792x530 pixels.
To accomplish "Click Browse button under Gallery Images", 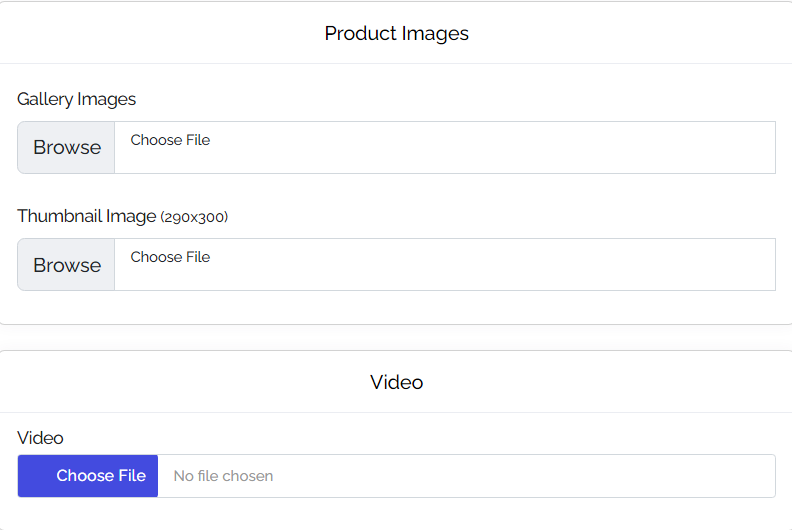I will (66, 147).
